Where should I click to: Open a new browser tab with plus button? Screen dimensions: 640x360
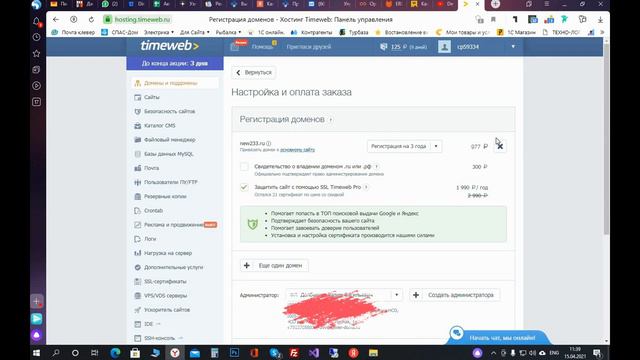495,4
